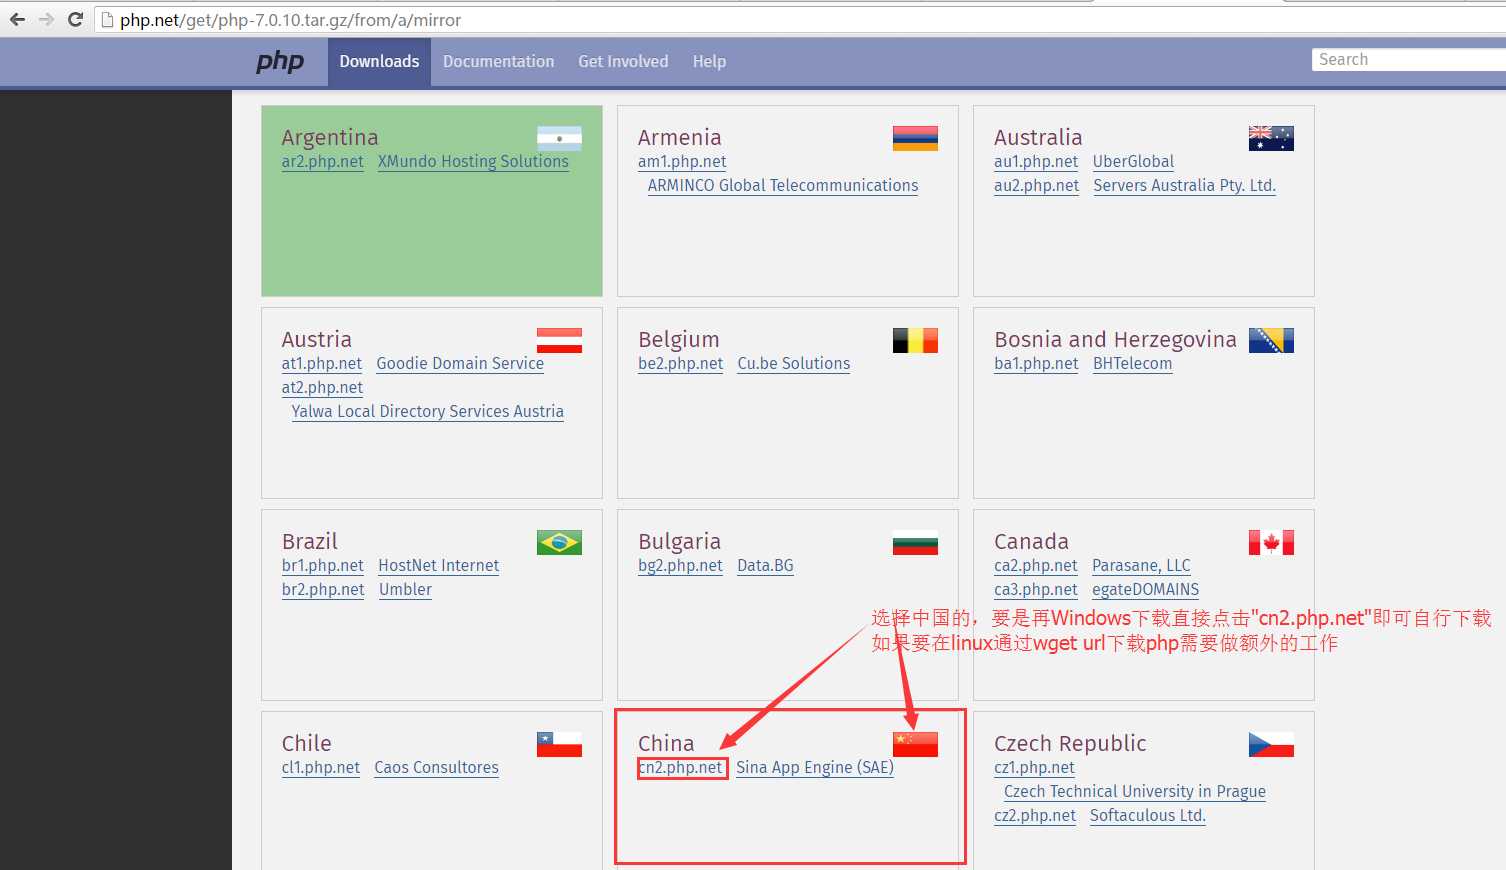The width and height of the screenshot is (1506, 870).
Task: Open the Softaculous Ltd. link
Action: click(1148, 815)
